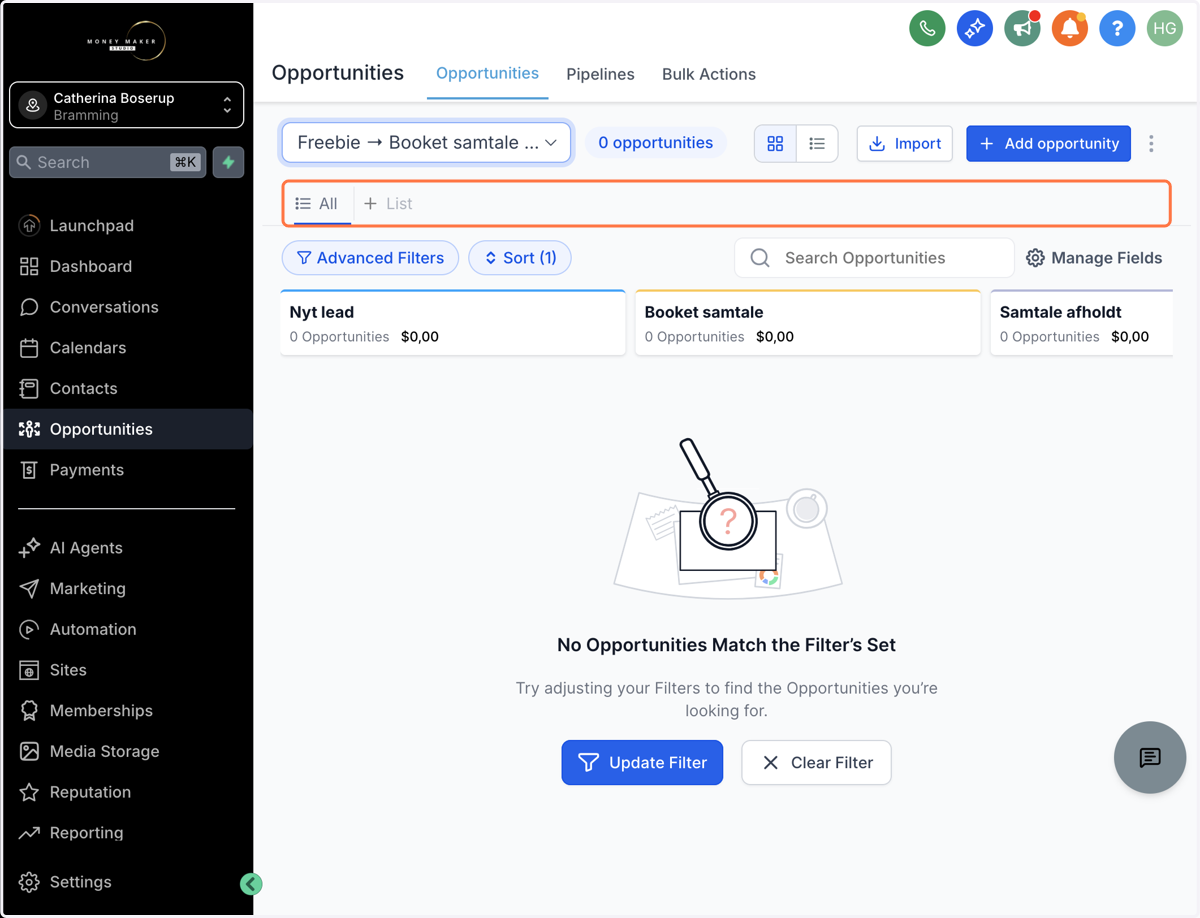The image size is (1200, 918).
Task: Click the green lightning quick actions button
Action: coord(229,162)
